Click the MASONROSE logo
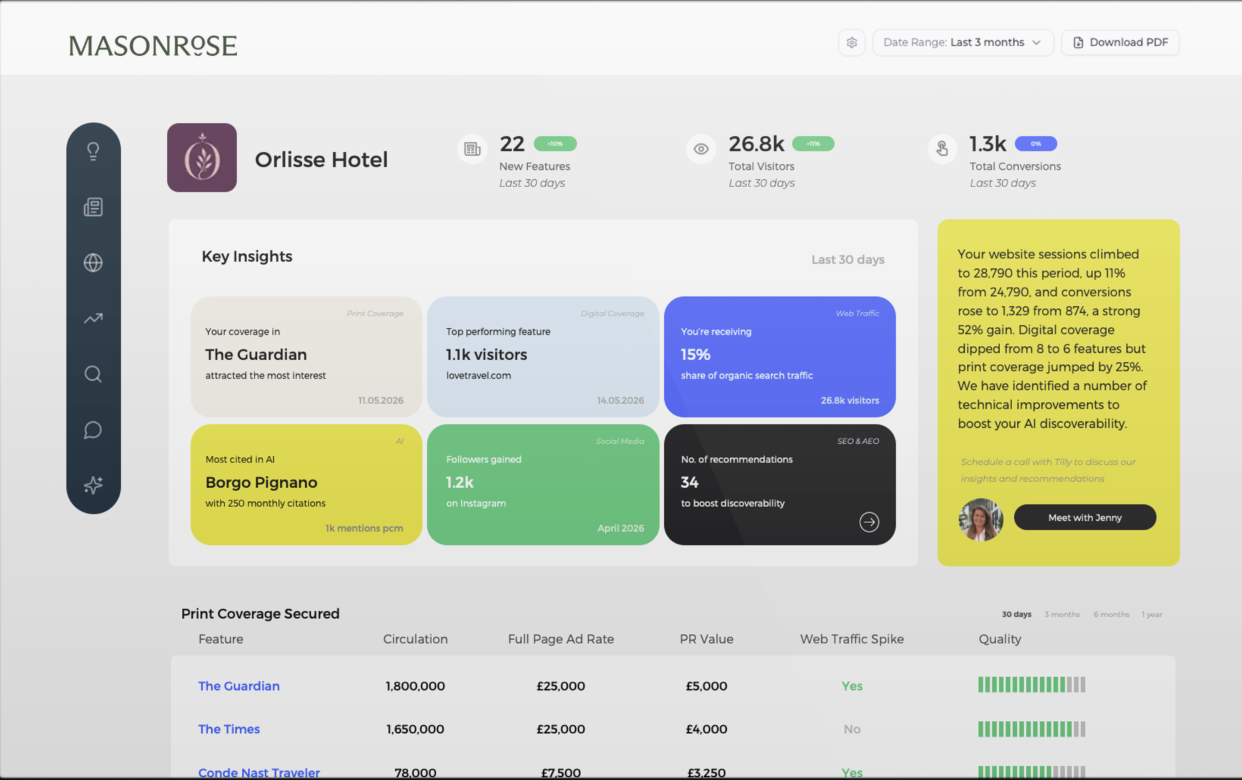 [x=153, y=45]
